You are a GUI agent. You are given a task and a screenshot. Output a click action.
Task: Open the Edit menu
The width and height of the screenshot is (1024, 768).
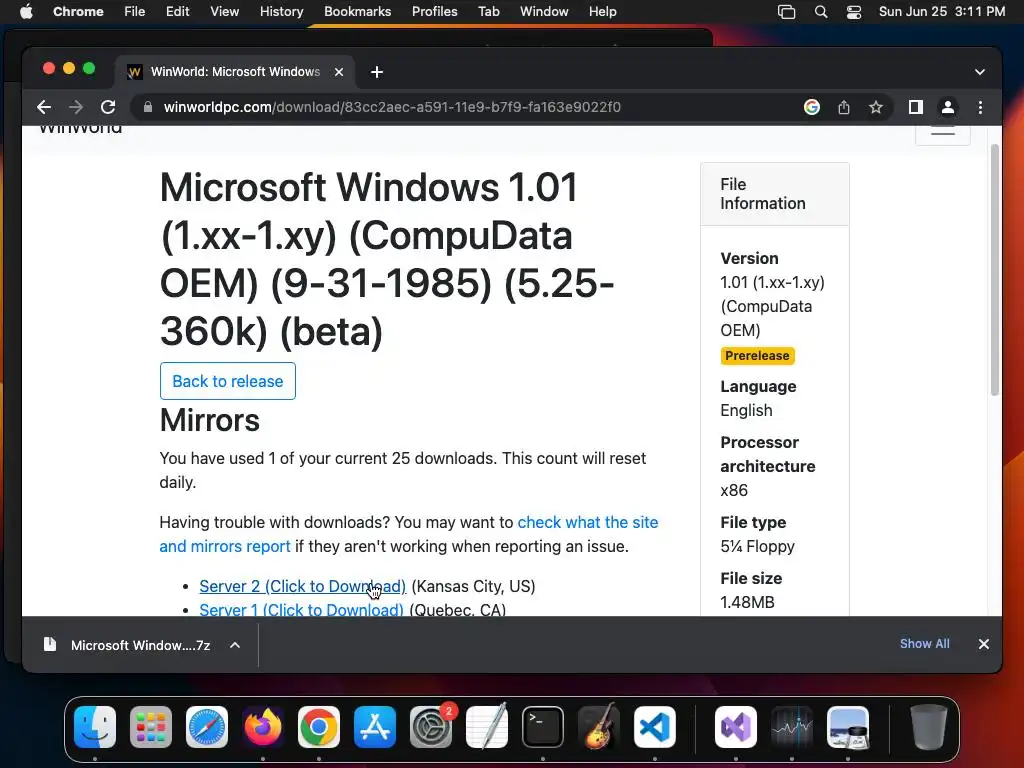178,12
